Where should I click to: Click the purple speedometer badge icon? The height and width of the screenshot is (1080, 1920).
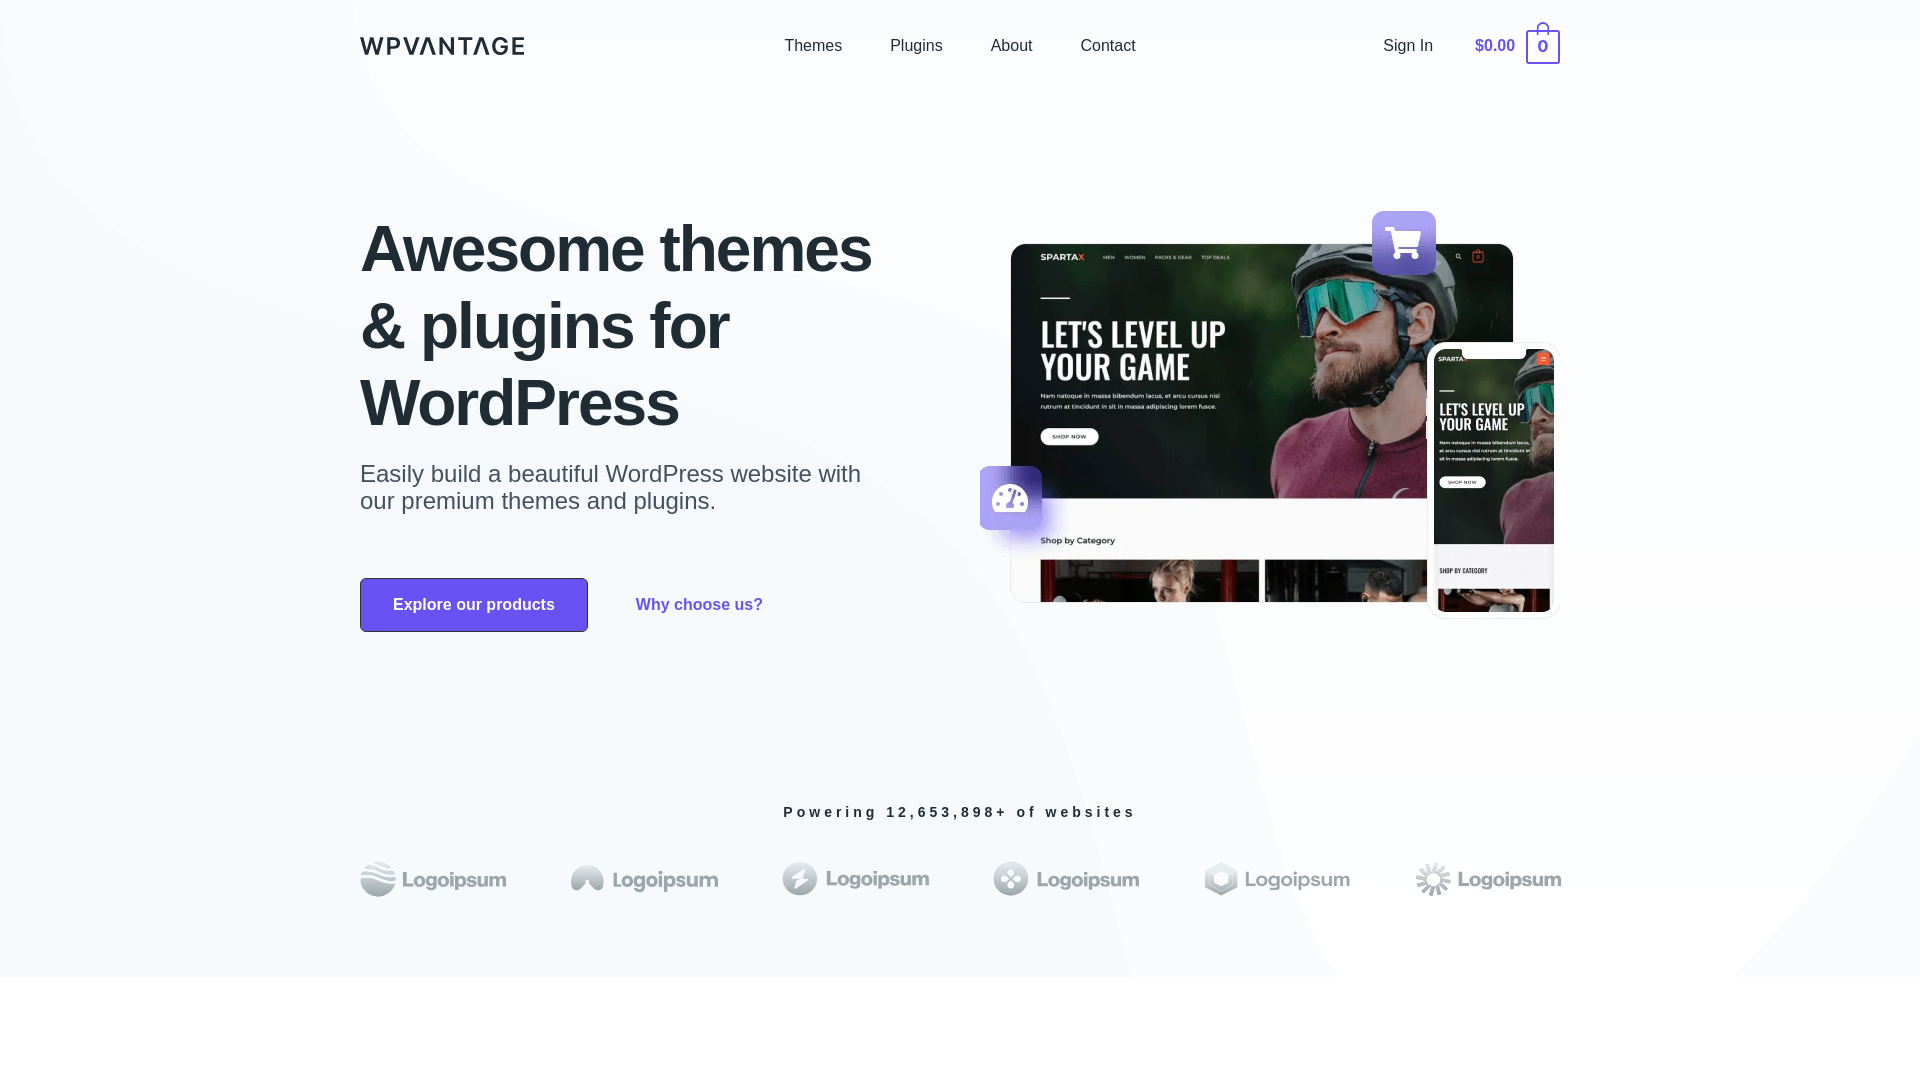tap(1010, 498)
